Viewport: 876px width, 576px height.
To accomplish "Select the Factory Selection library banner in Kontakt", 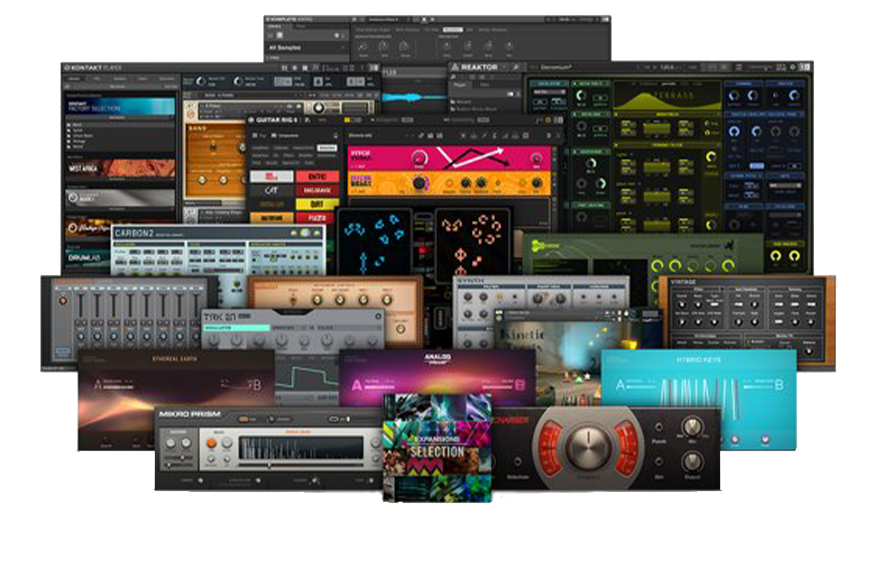I will click(121, 106).
